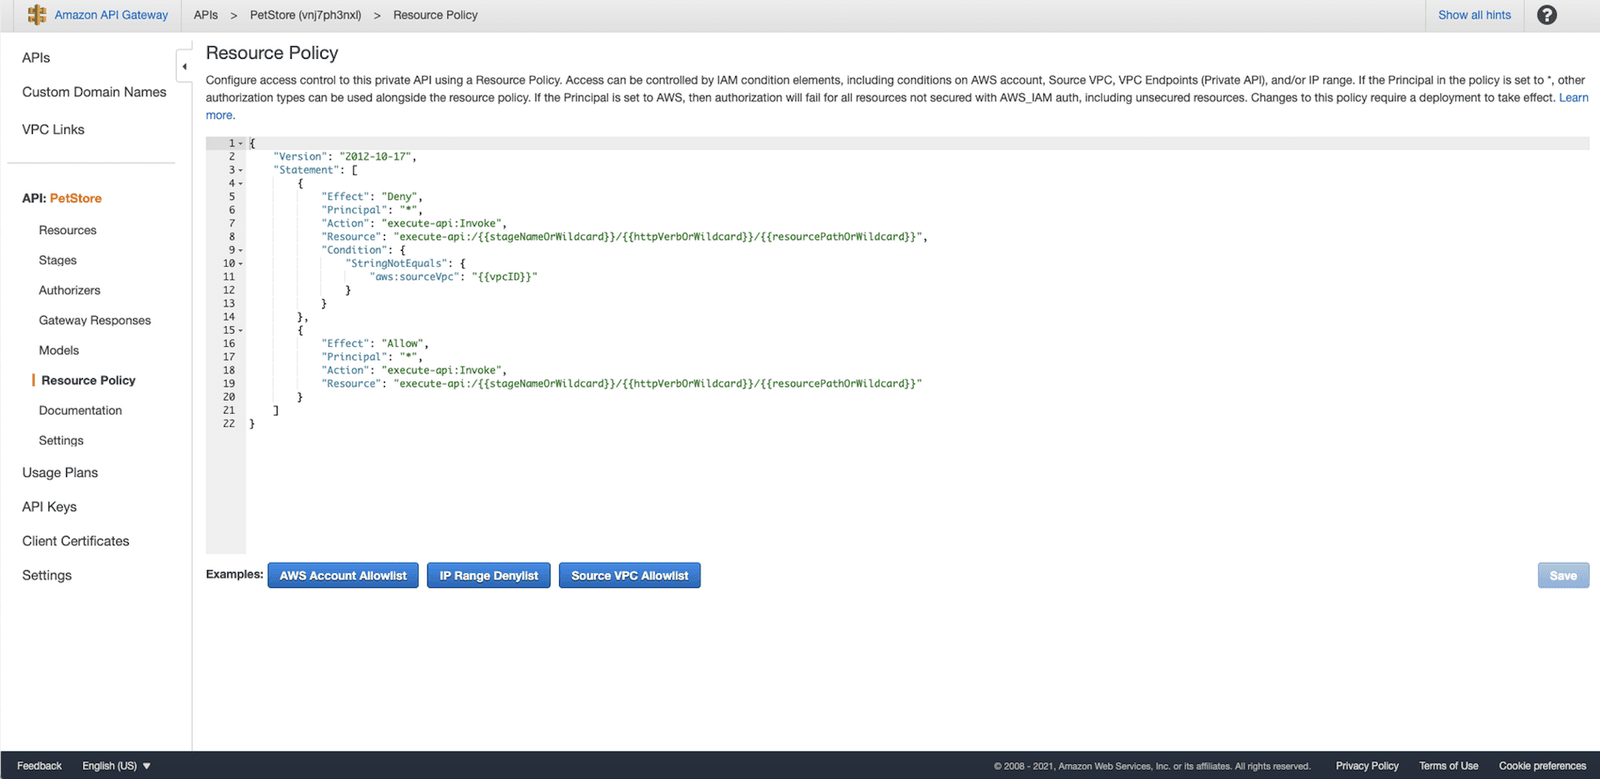This screenshot has height=779, width=1600.
Task: Navigate to Usage Plans
Action: click(60, 473)
